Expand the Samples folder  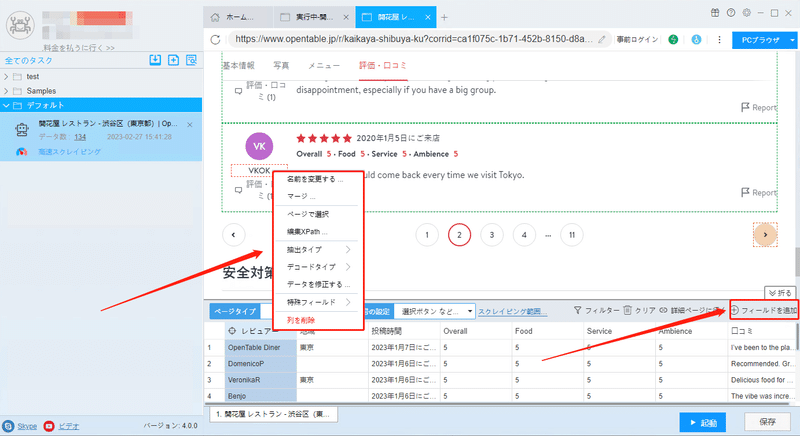pos(6,91)
